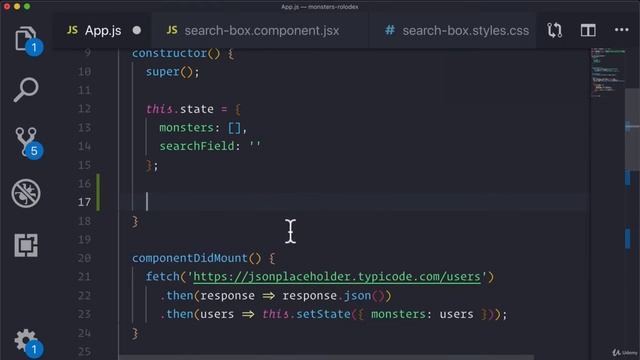Click setState on line 23

click(323, 314)
